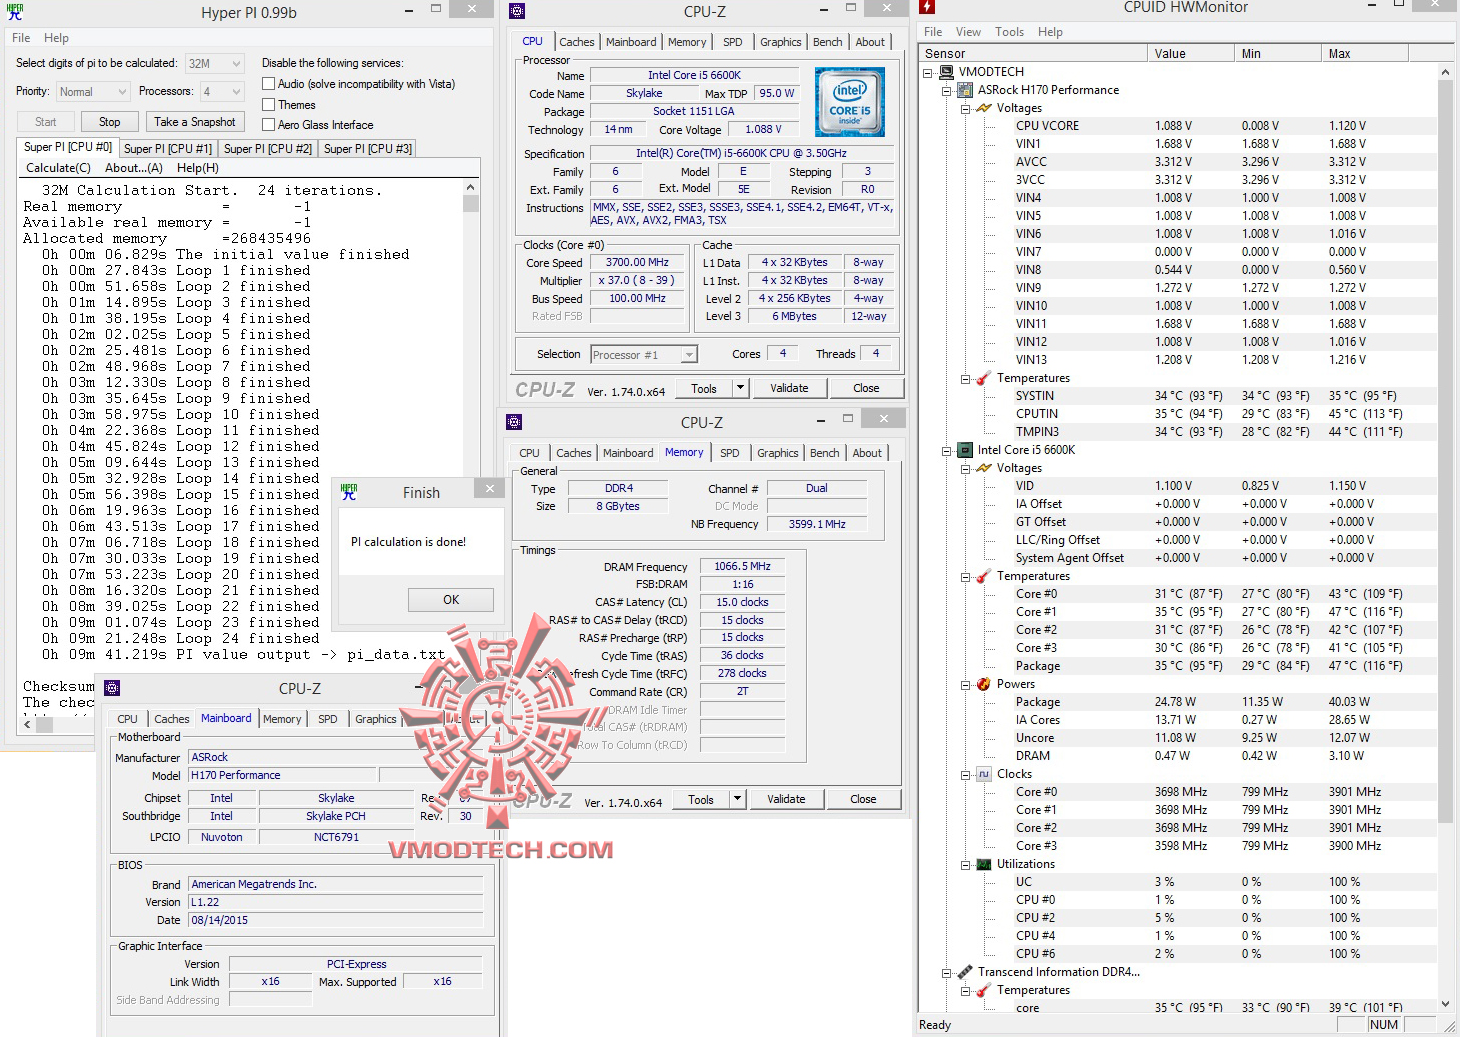Screen dimensions: 1460x1037
Task: Click OK in the Finish dialog
Action: click(x=451, y=600)
